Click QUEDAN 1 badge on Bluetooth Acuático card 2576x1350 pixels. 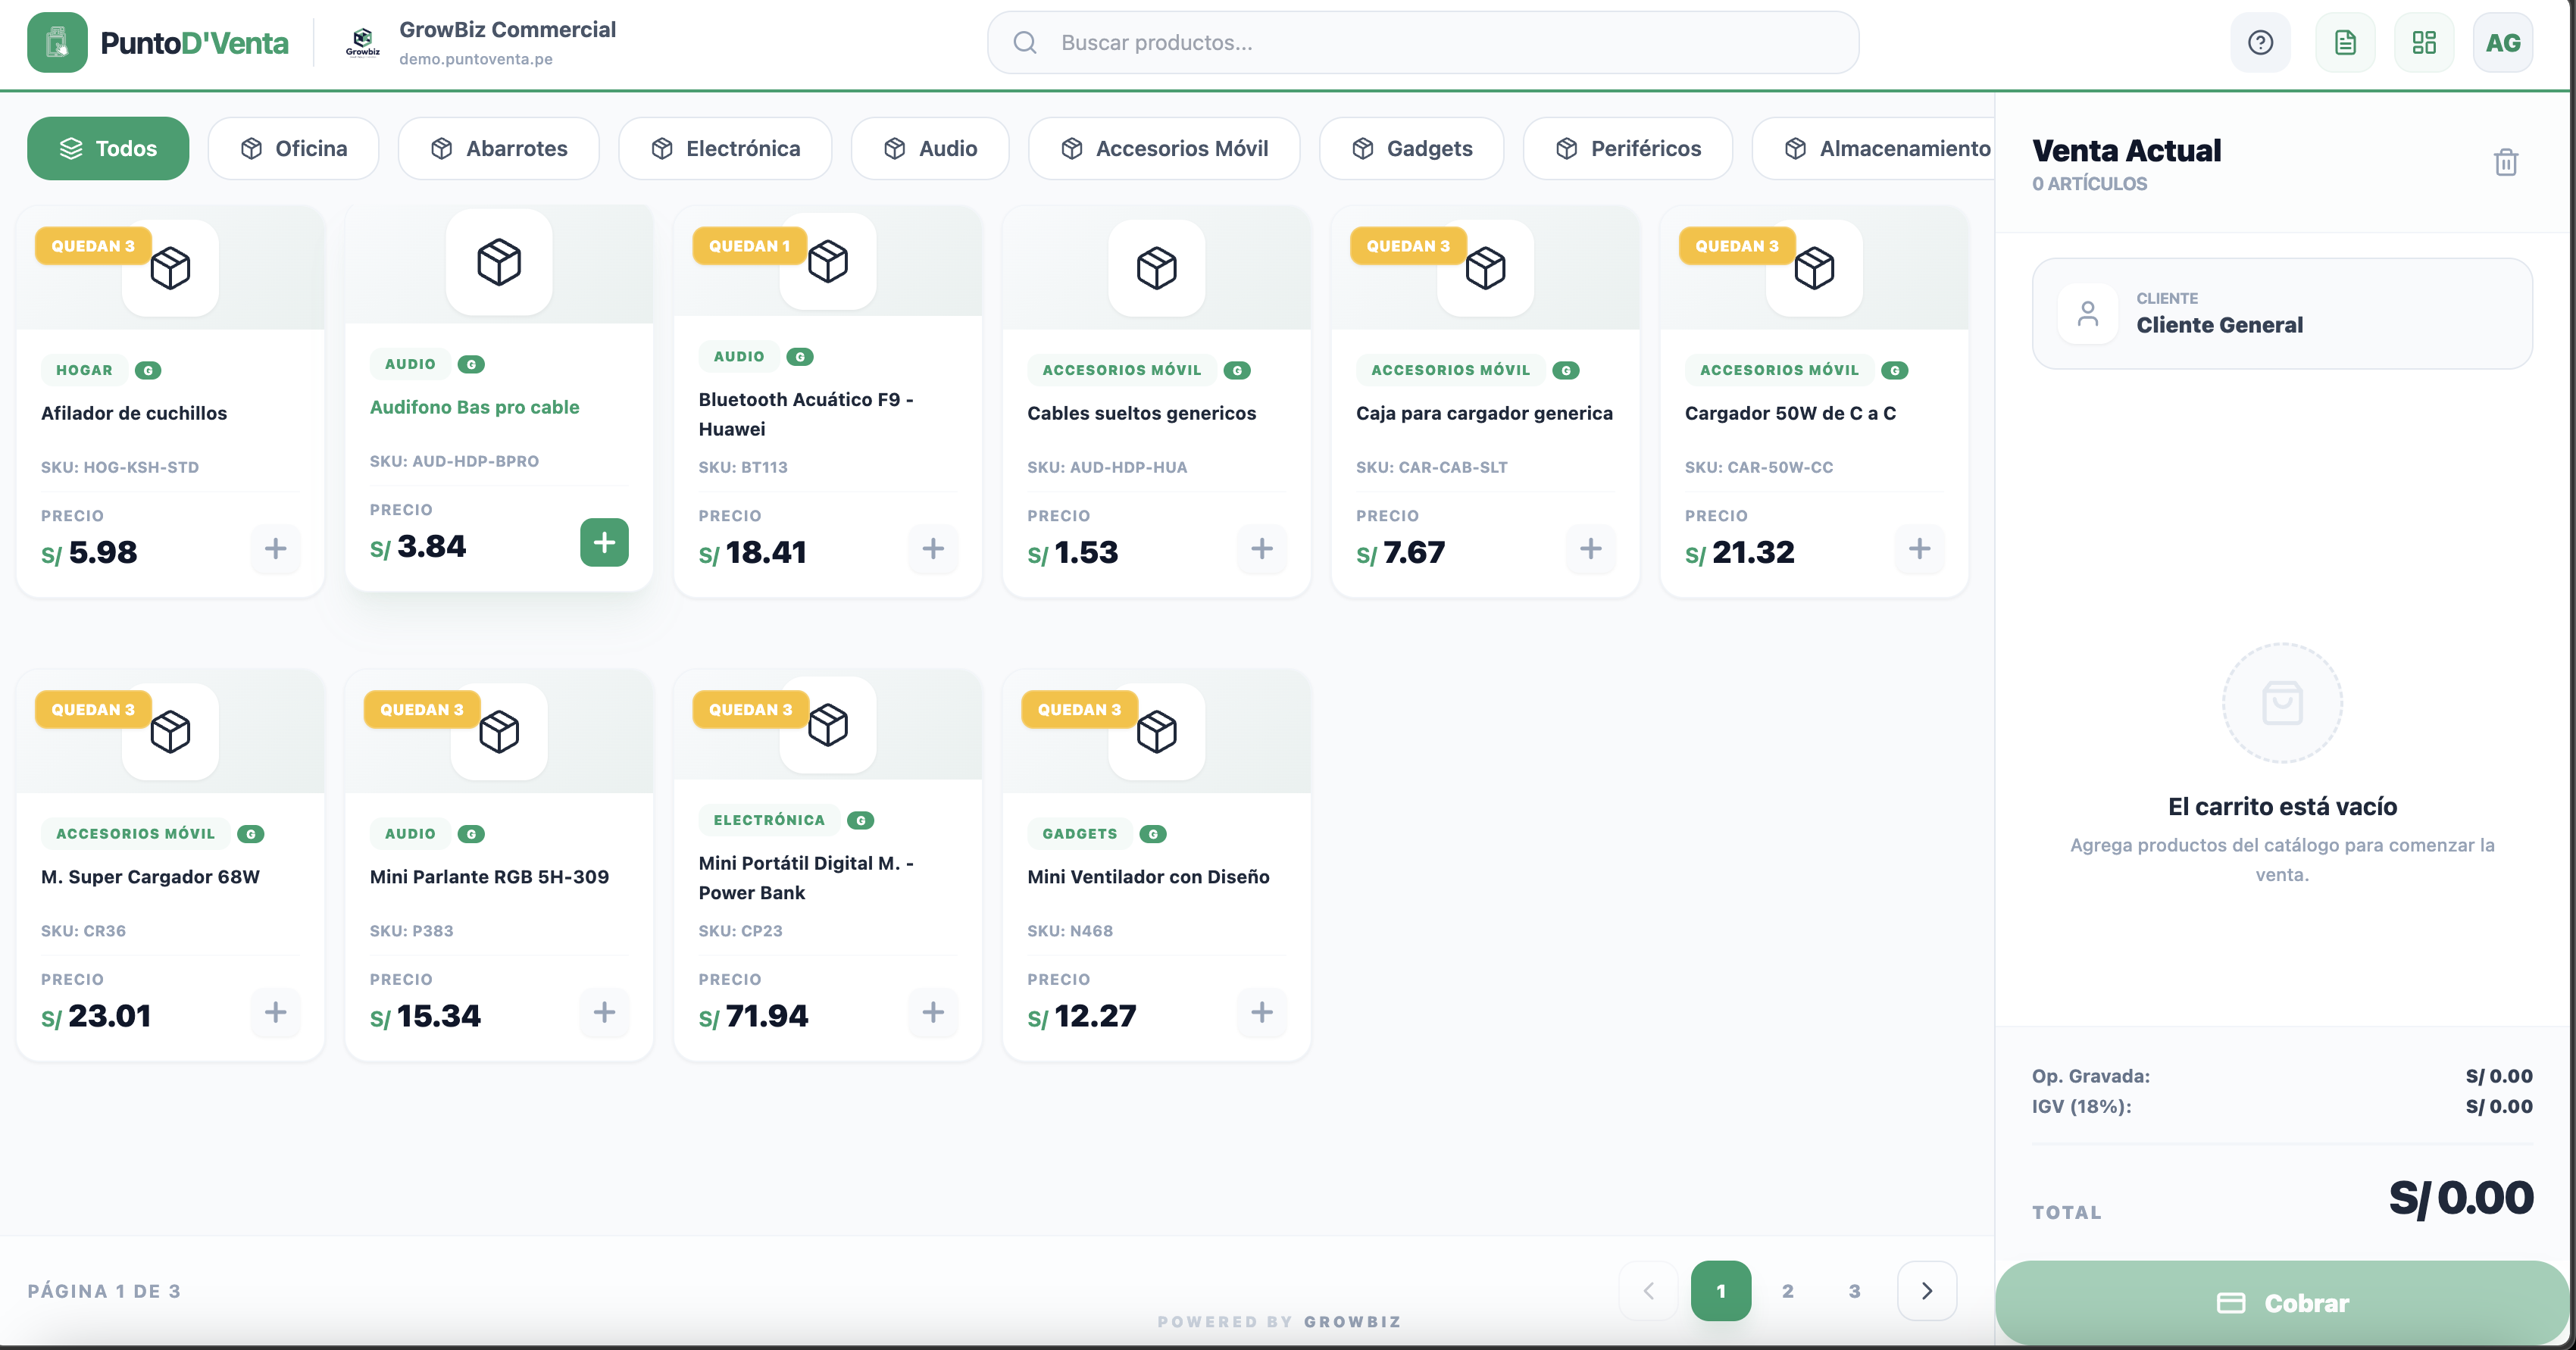749,246
